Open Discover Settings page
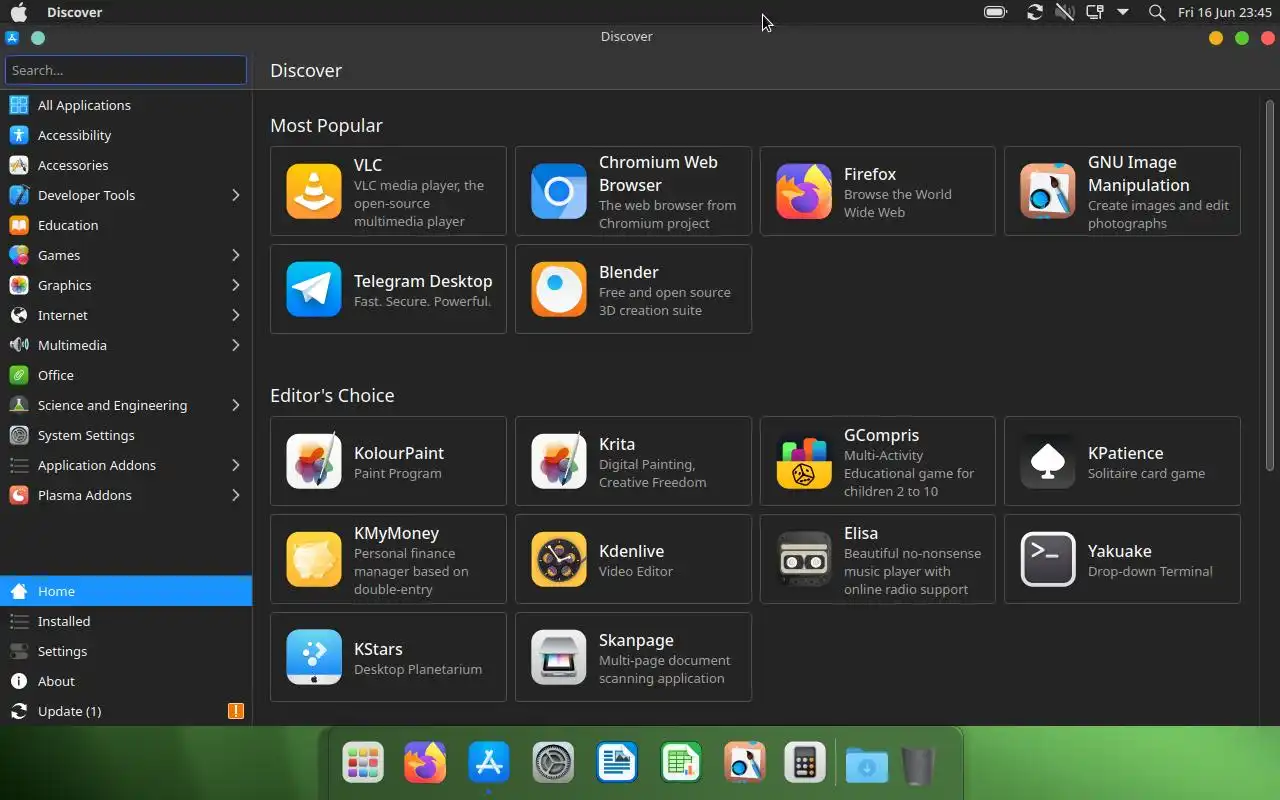Viewport: 1280px width, 800px height. [x=126, y=651]
